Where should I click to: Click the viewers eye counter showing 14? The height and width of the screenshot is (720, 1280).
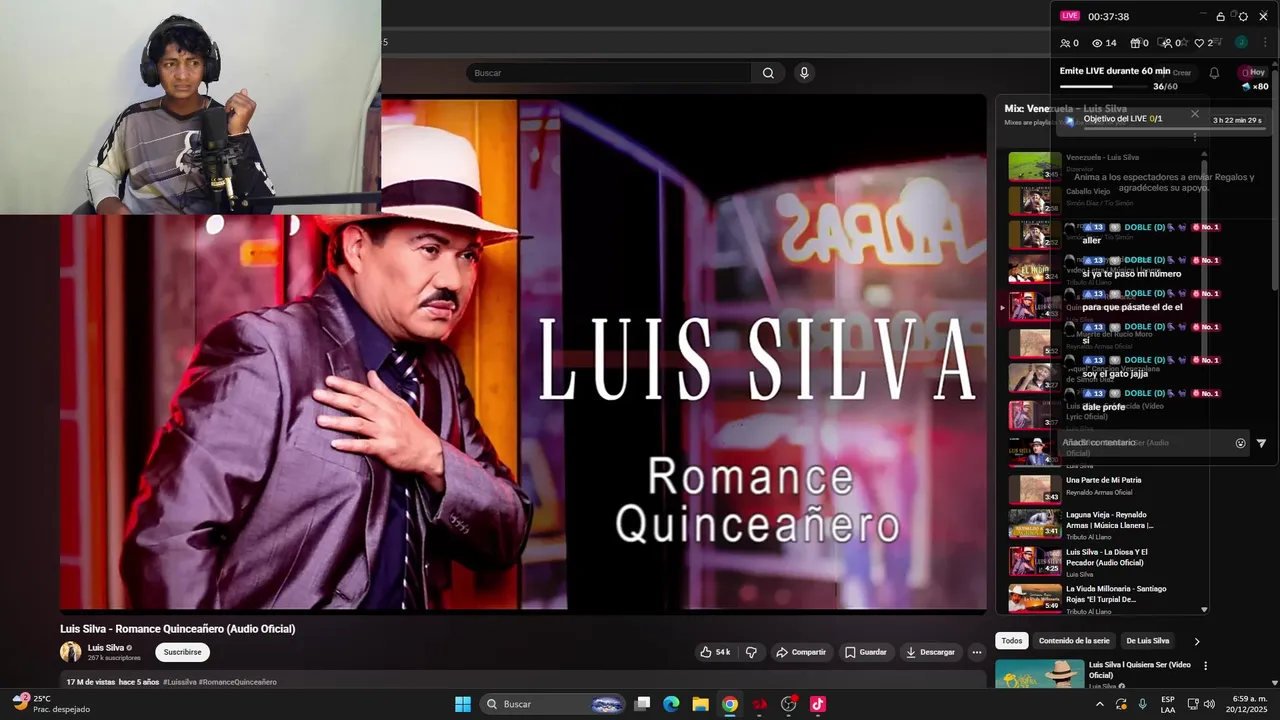coord(1104,43)
